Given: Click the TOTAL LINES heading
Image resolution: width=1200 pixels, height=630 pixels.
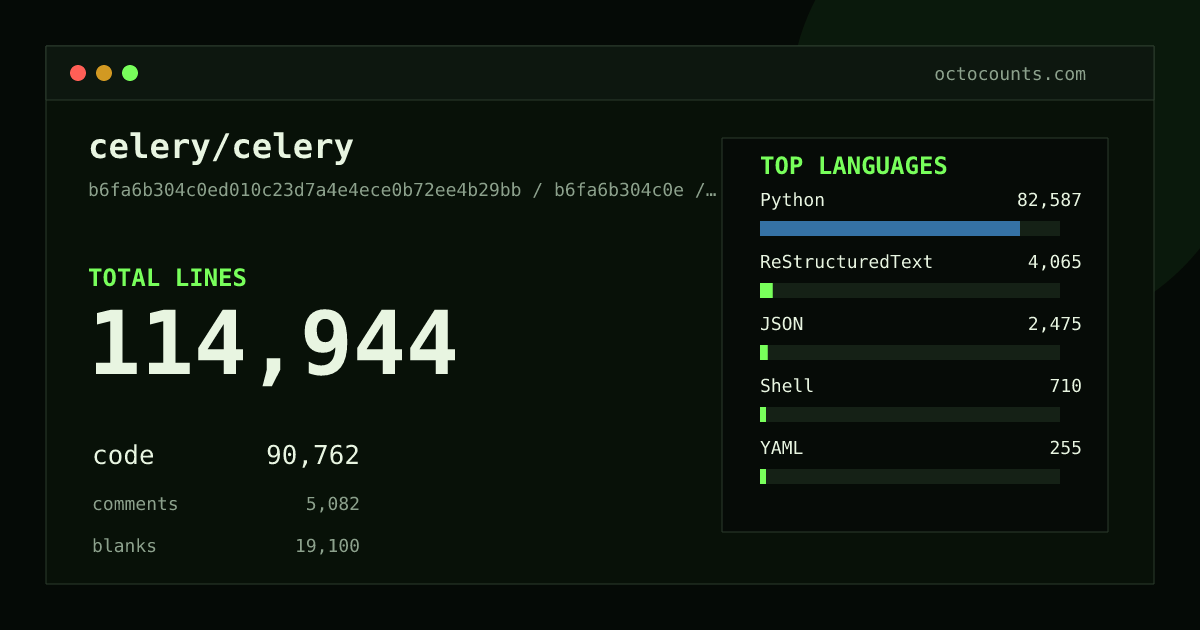Looking at the screenshot, I should point(167,278).
